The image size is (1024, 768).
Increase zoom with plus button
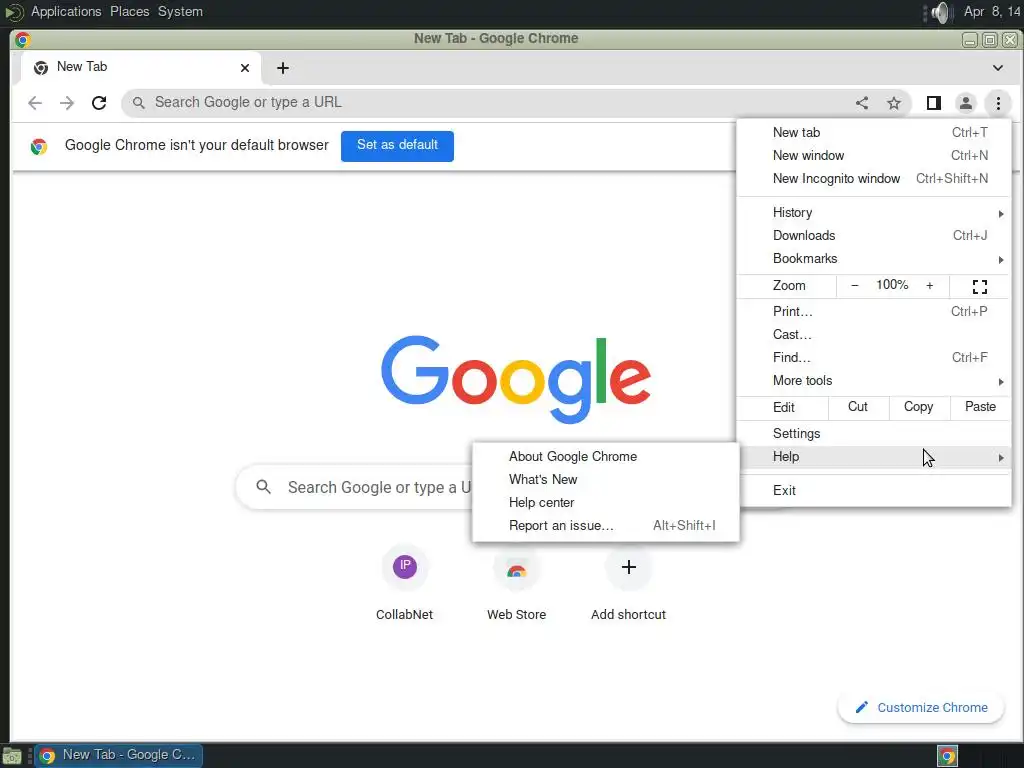pyautogui.click(x=929, y=285)
